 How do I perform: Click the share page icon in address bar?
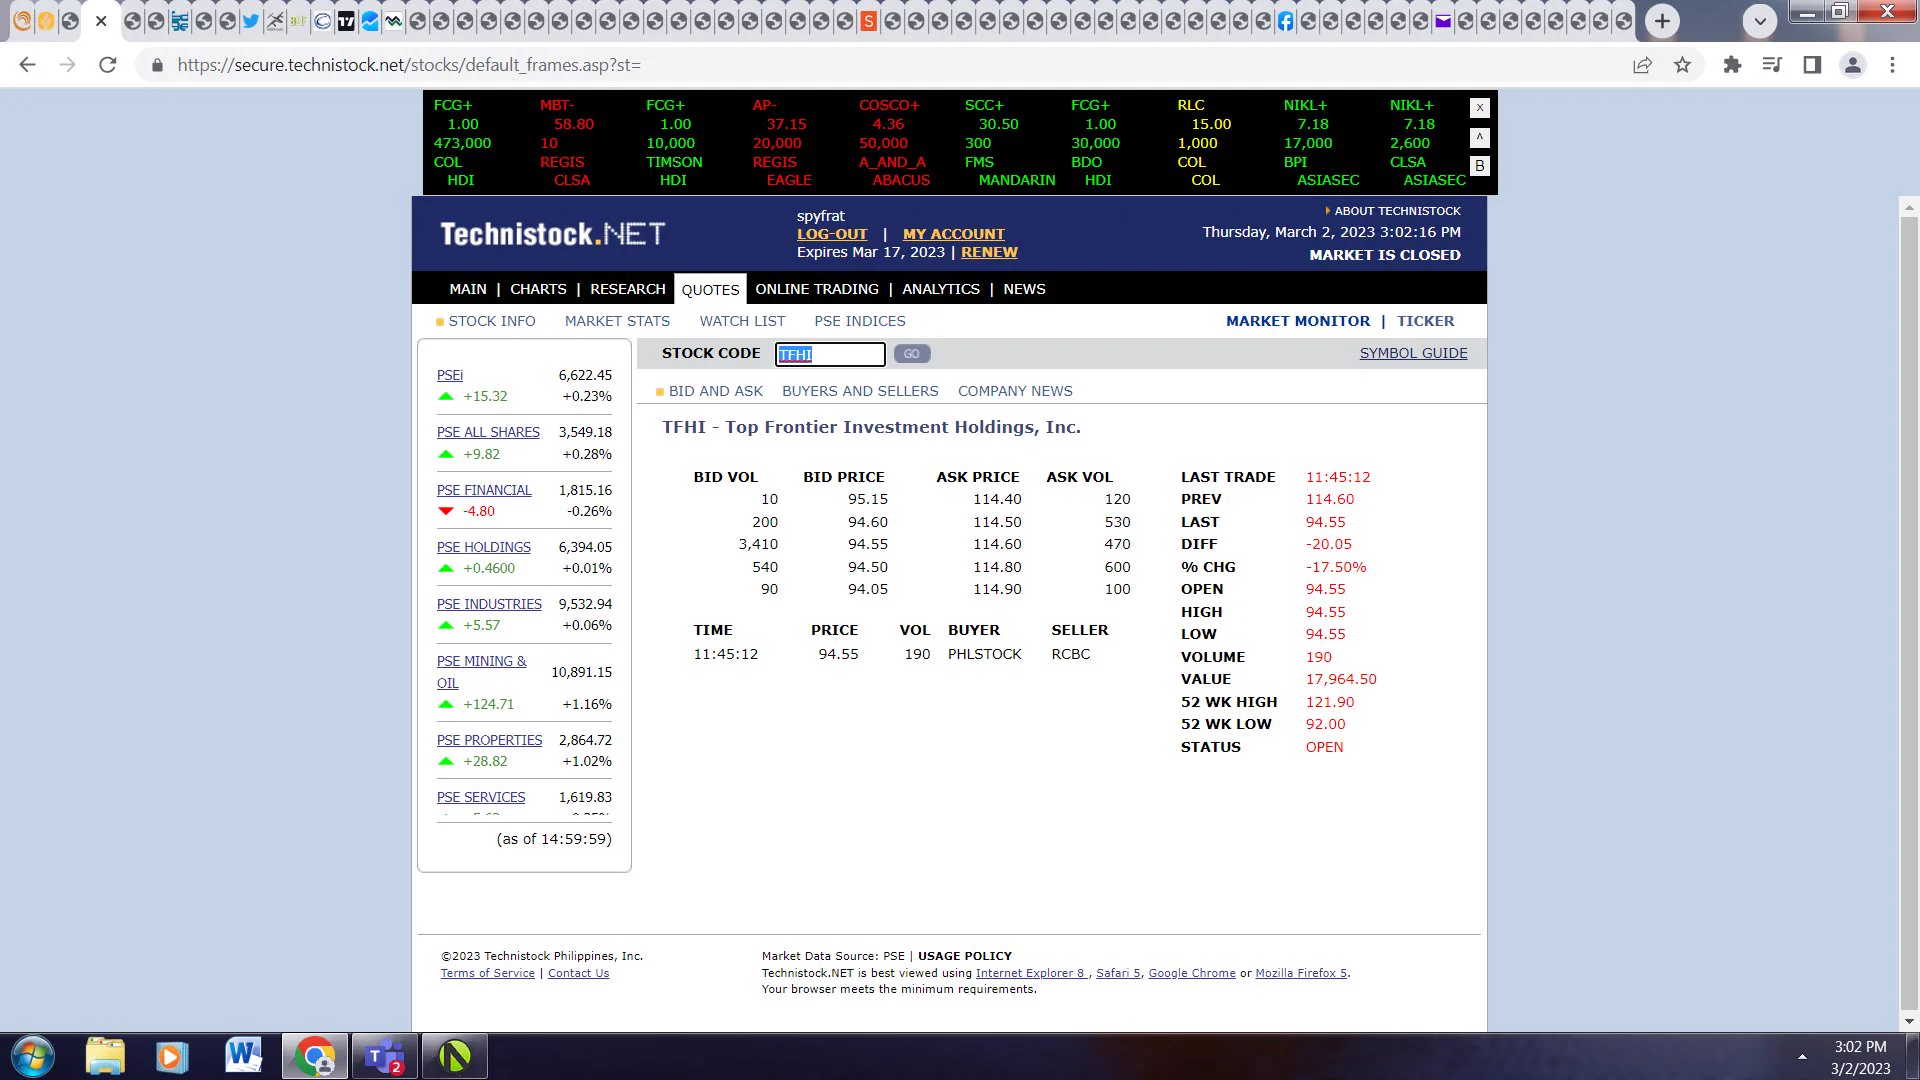[x=1642, y=65]
